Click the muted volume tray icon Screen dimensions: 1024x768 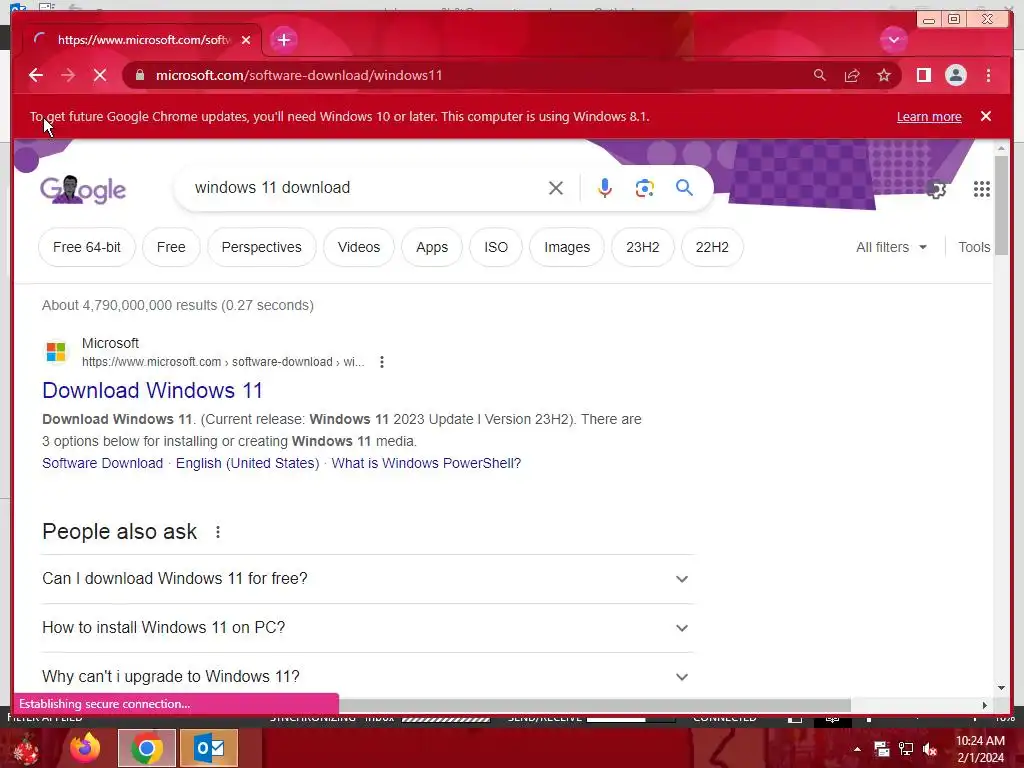click(930, 749)
